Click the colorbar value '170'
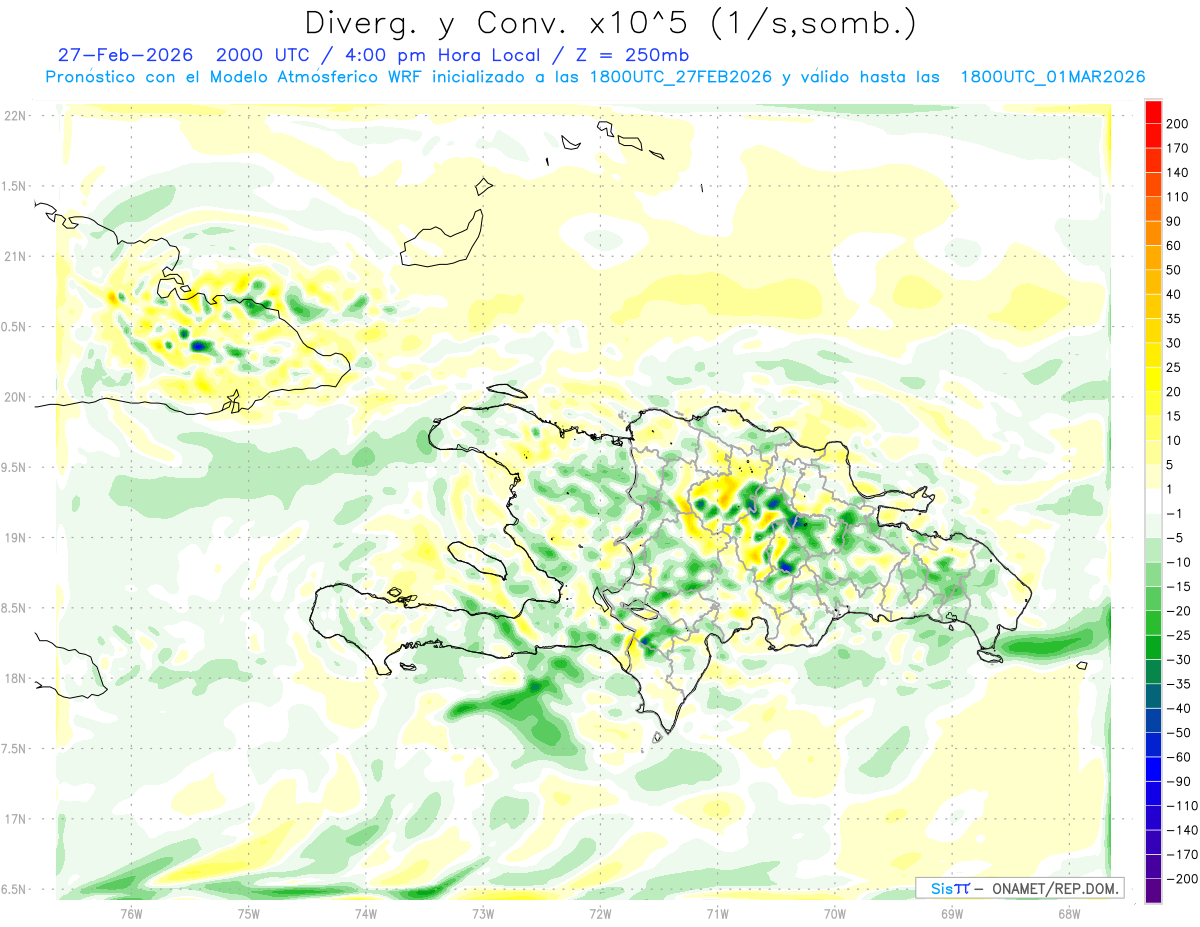 (1178, 148)
